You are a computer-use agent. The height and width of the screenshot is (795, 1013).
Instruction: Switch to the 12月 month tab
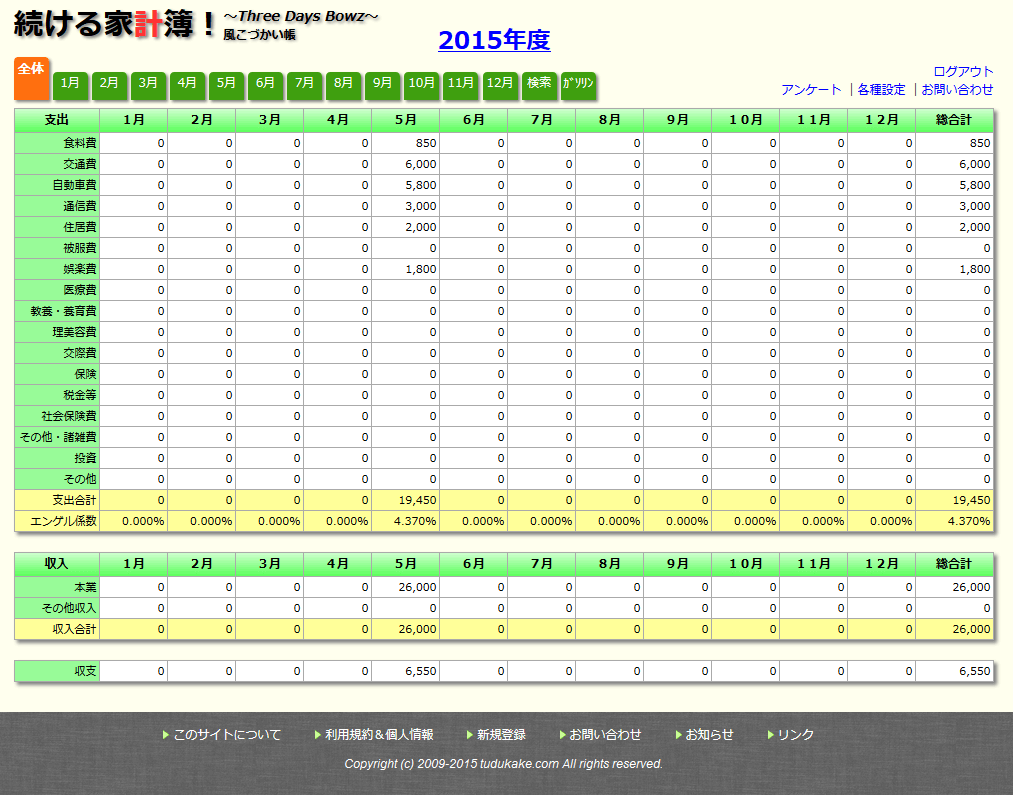click(x=499, y=84)
